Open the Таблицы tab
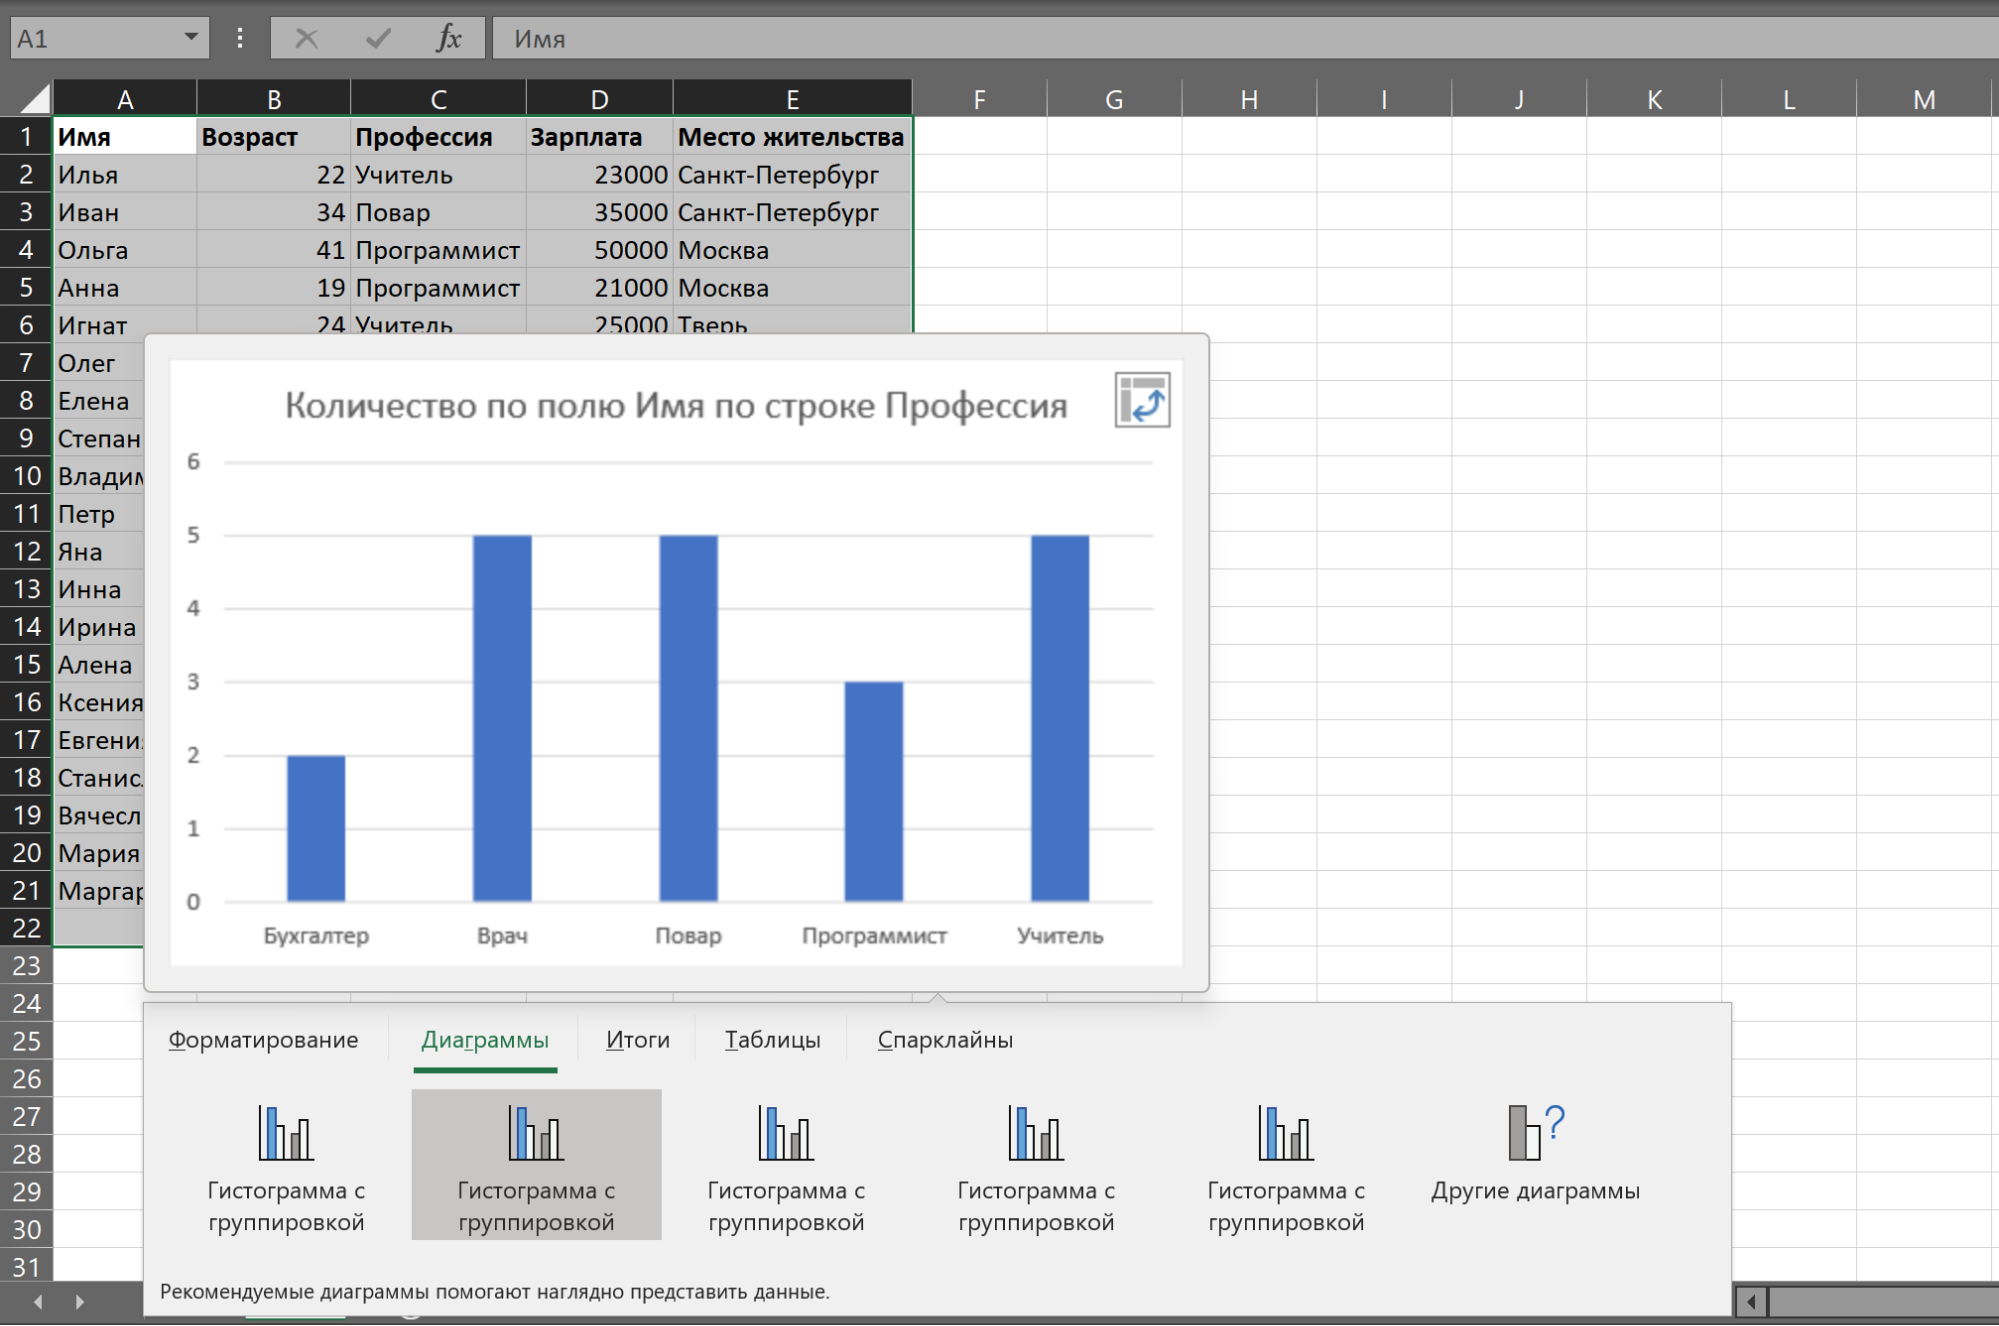Screen dimensions: 1999x1326 772,1040
